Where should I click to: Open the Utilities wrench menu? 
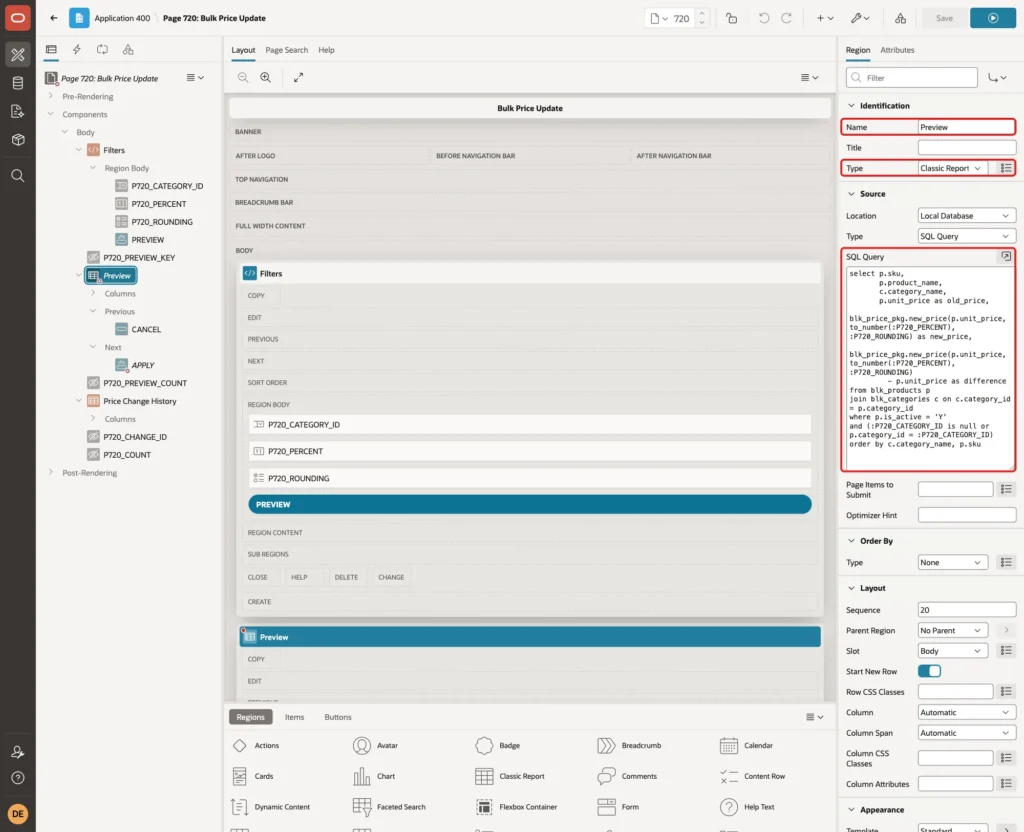[x=860, y=18]
